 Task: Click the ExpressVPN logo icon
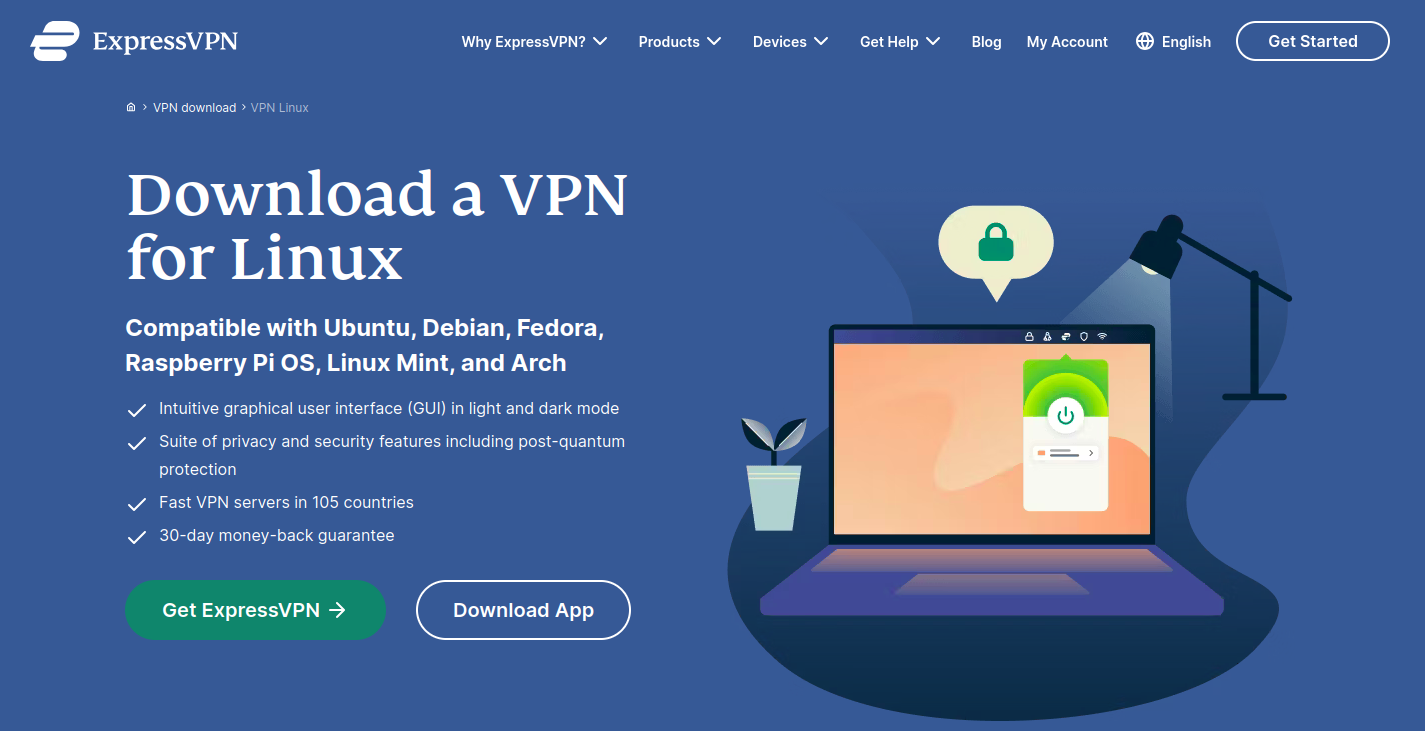click(x=54, y=41)
